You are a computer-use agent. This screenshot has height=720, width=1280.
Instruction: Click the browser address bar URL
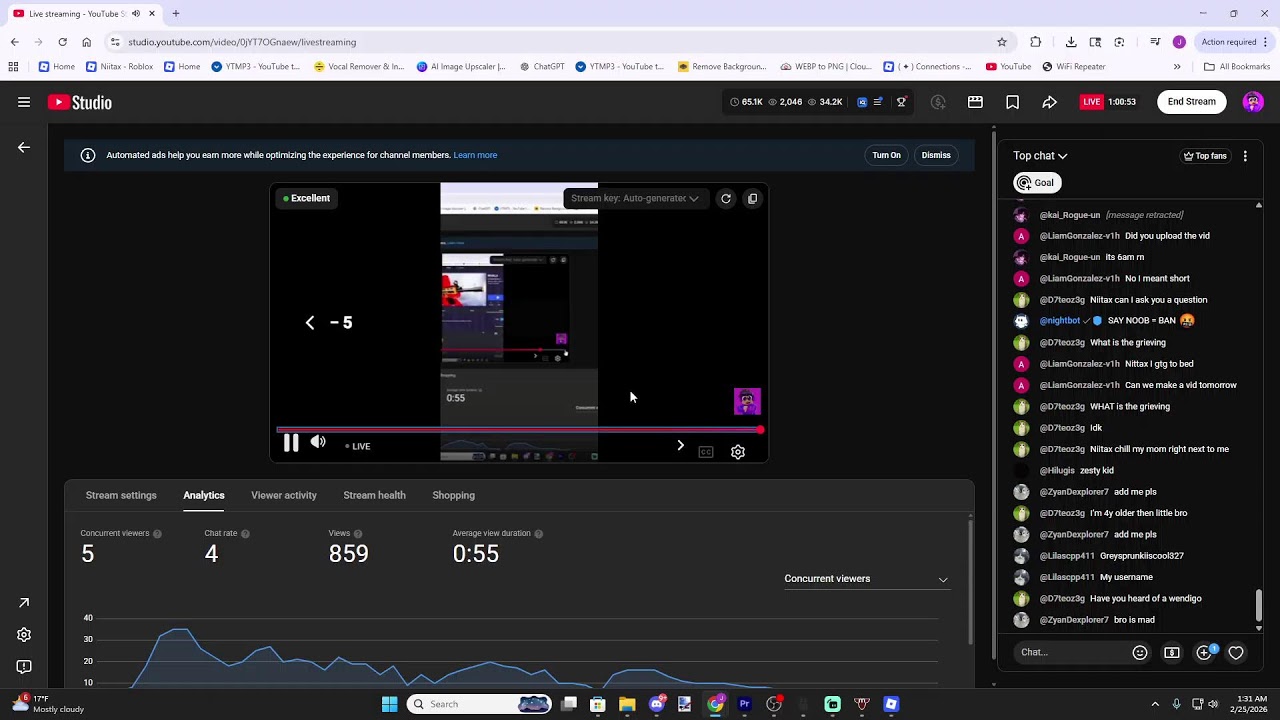coord(242,42)
